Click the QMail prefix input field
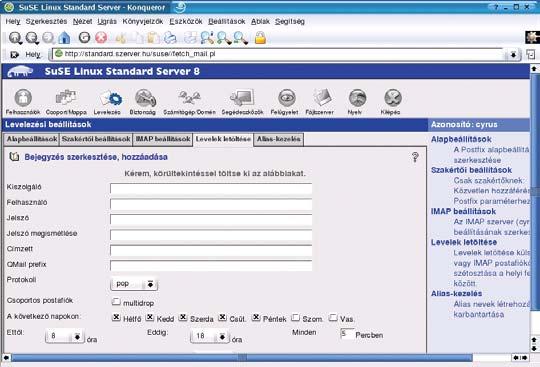The image size is (540, 367). pyautogui.click(x=211, y=265)
